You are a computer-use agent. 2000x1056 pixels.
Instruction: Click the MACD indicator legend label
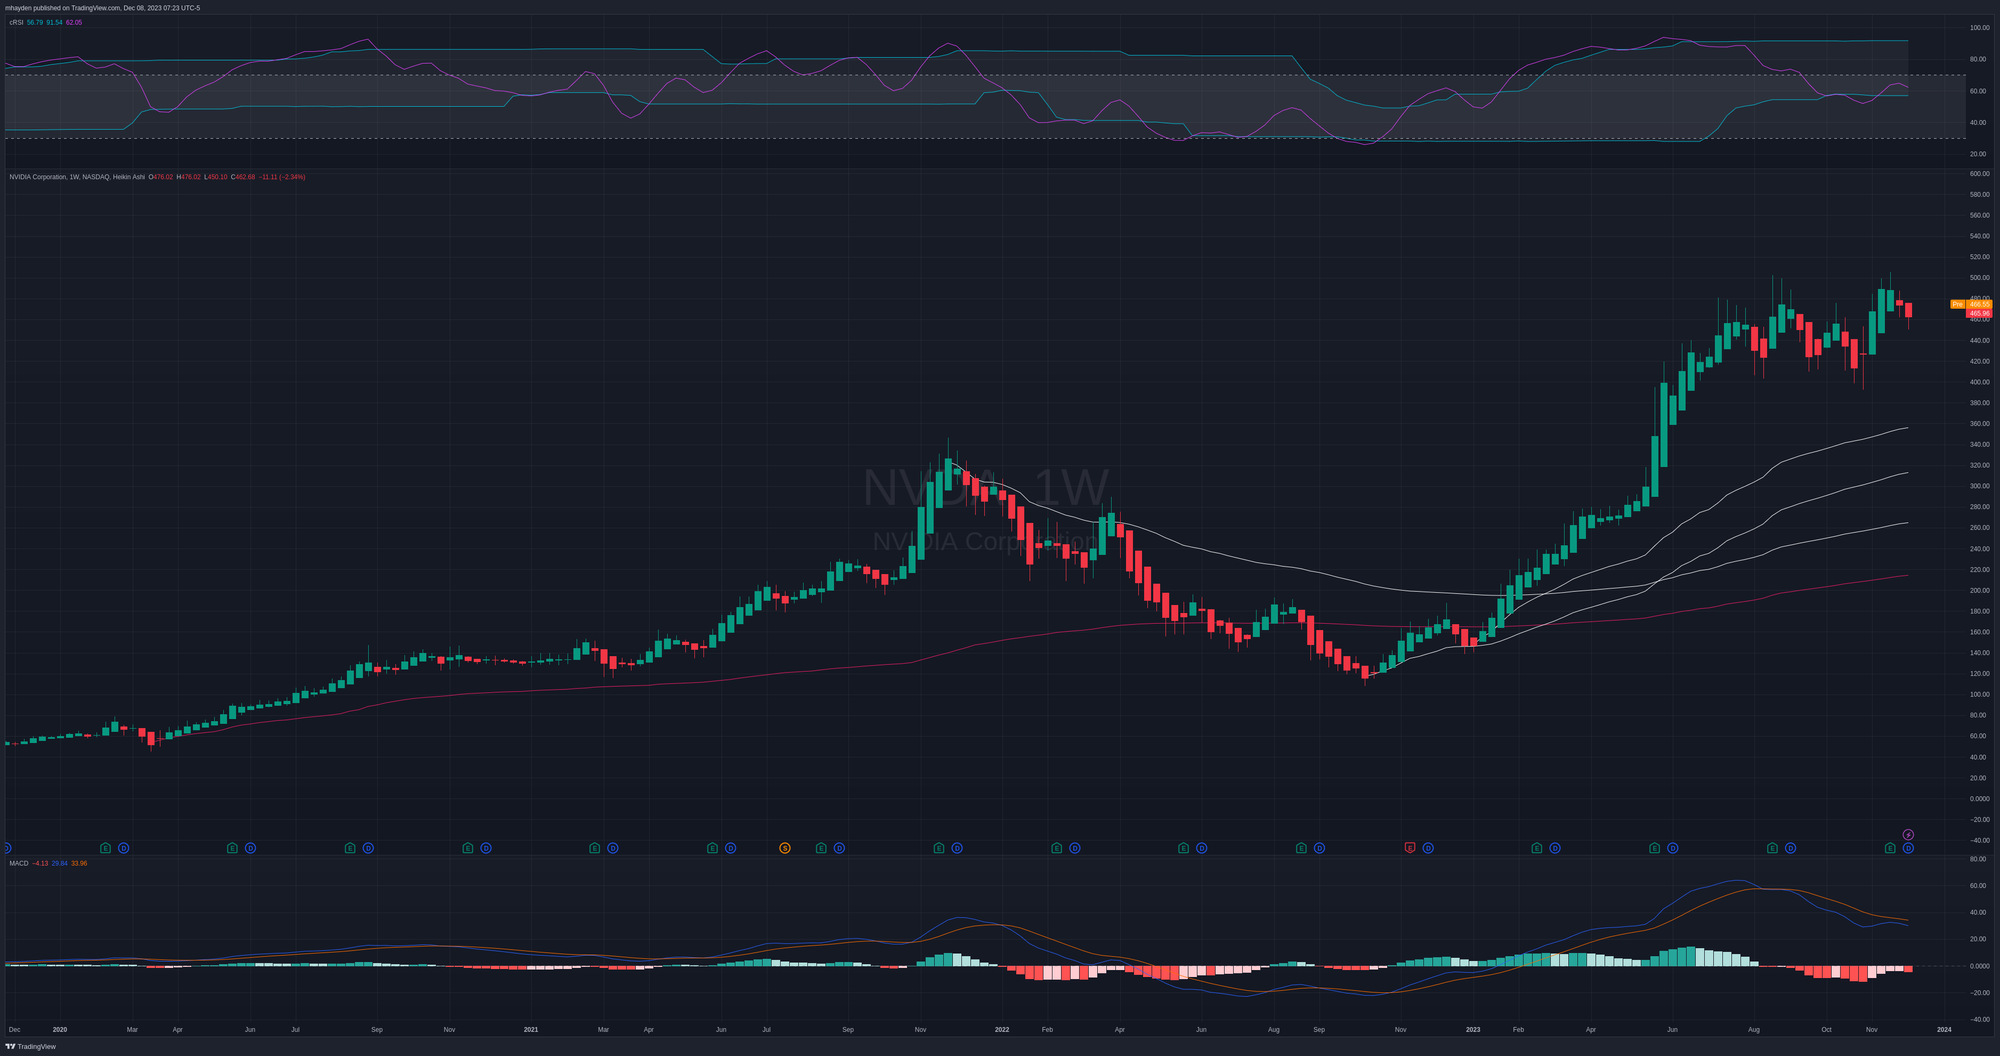[x=19, y=863]
